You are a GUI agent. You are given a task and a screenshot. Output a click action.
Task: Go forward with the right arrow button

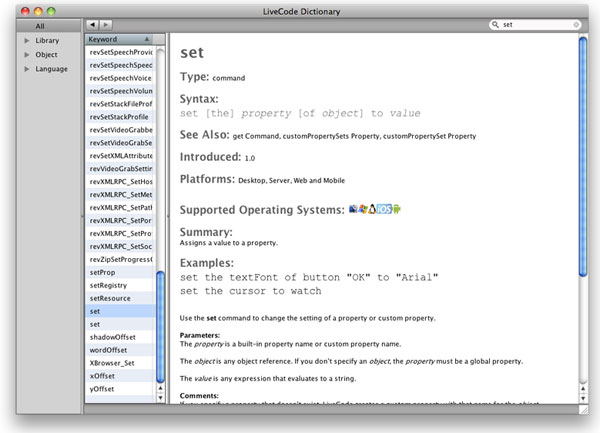106,25
